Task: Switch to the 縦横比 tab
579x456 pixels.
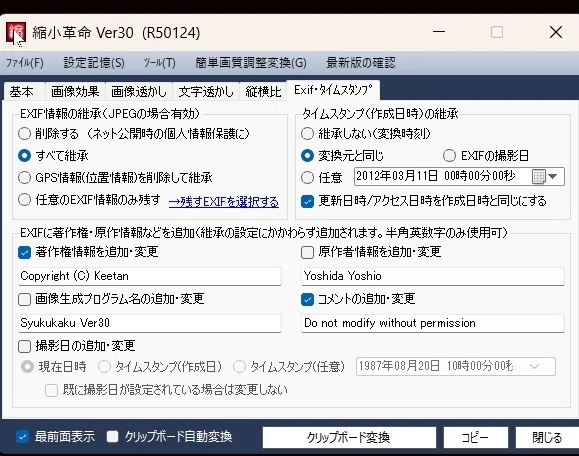Action: pos(263,91)
